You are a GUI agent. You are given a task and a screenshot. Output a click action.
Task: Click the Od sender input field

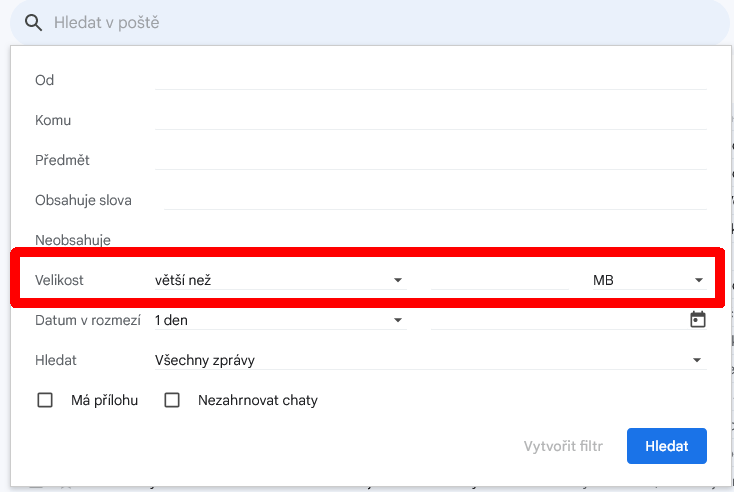(430, 80)
